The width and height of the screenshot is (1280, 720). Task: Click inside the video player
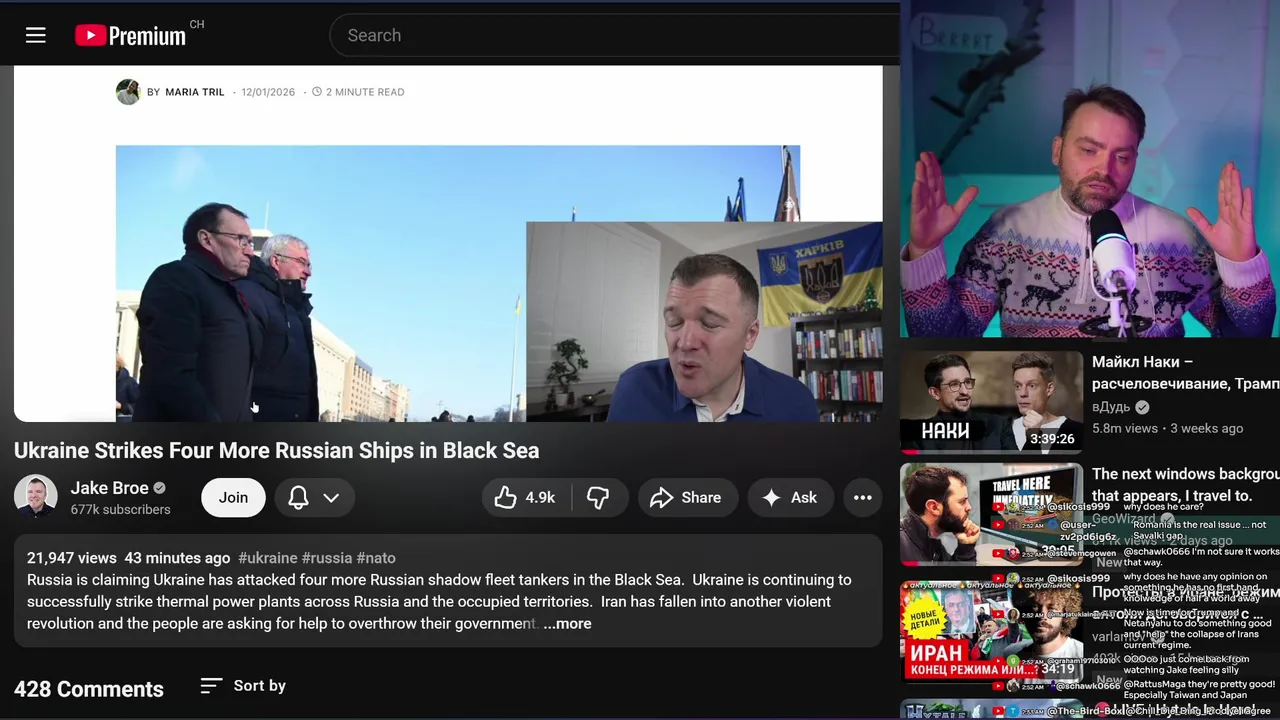(448, 243)
